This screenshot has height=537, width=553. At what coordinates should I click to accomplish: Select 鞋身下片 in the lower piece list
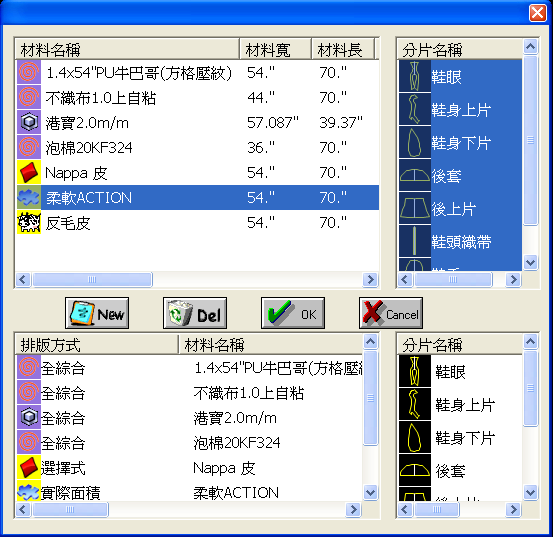[x=460, y=437]
